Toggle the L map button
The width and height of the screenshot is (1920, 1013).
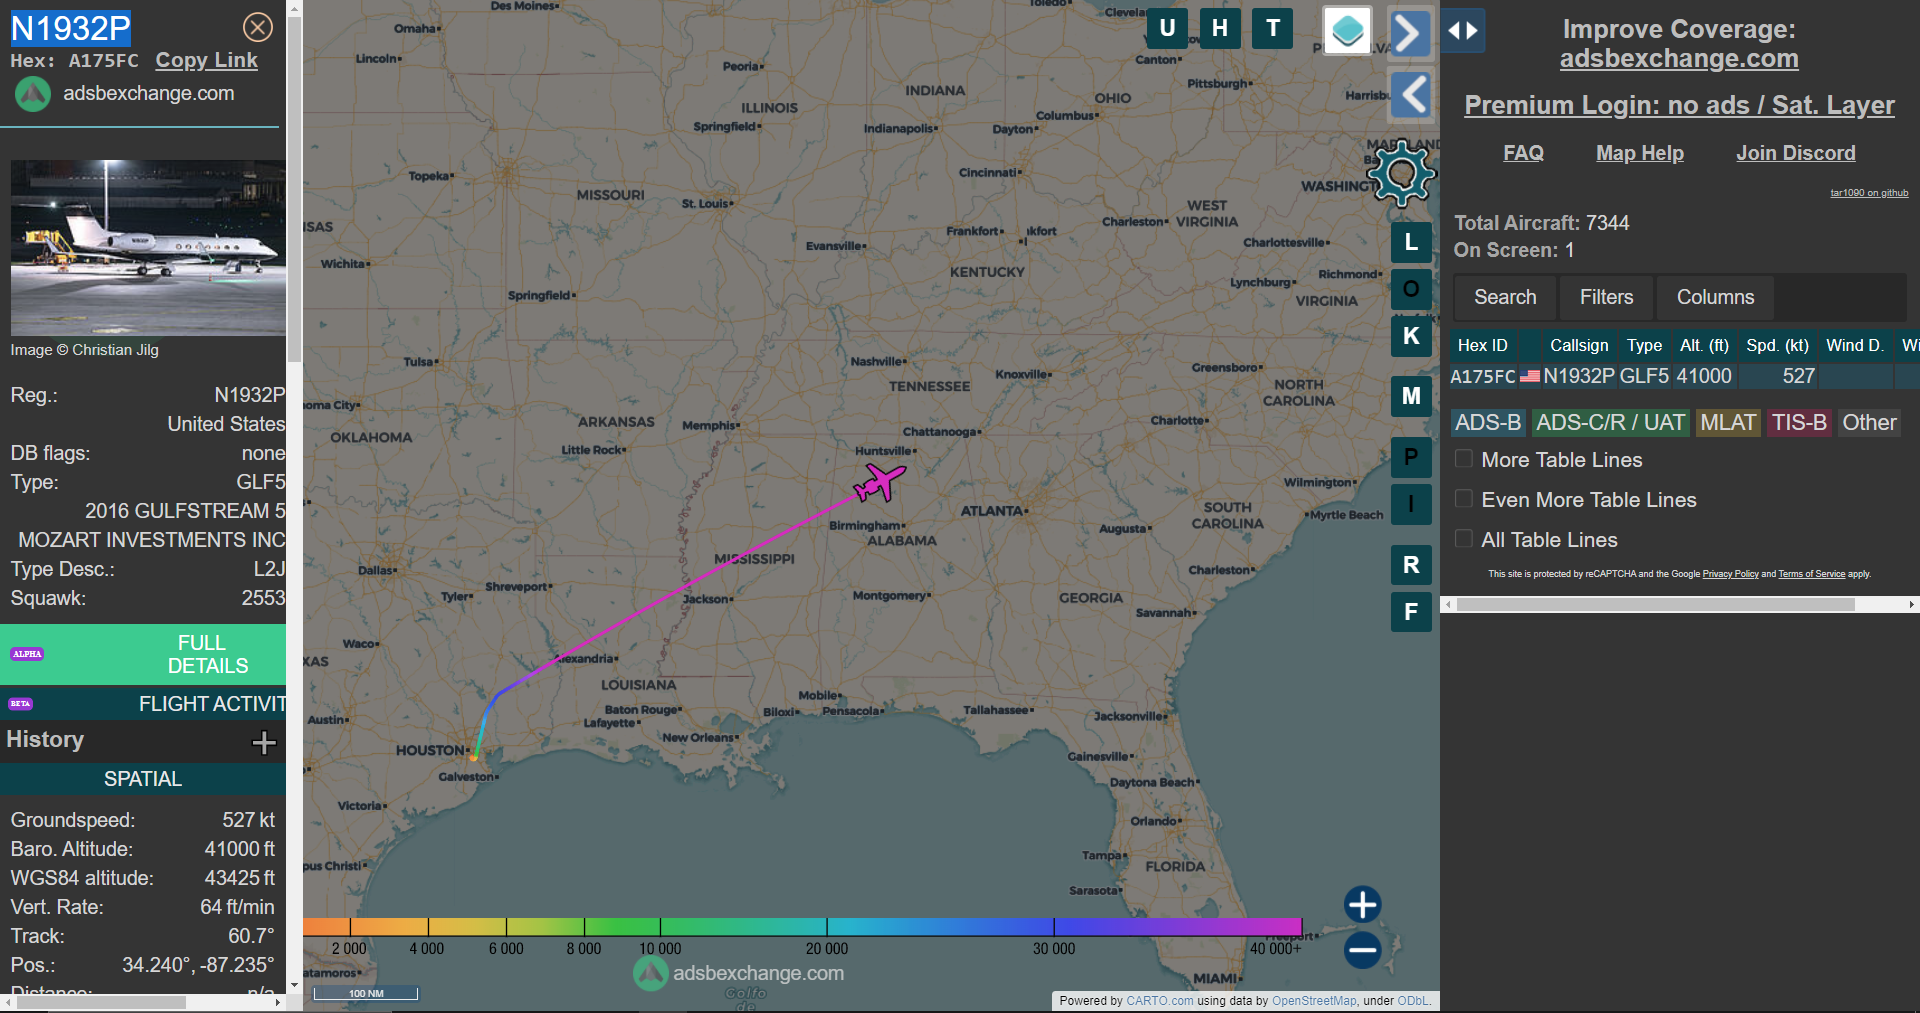coord(1411,242)
